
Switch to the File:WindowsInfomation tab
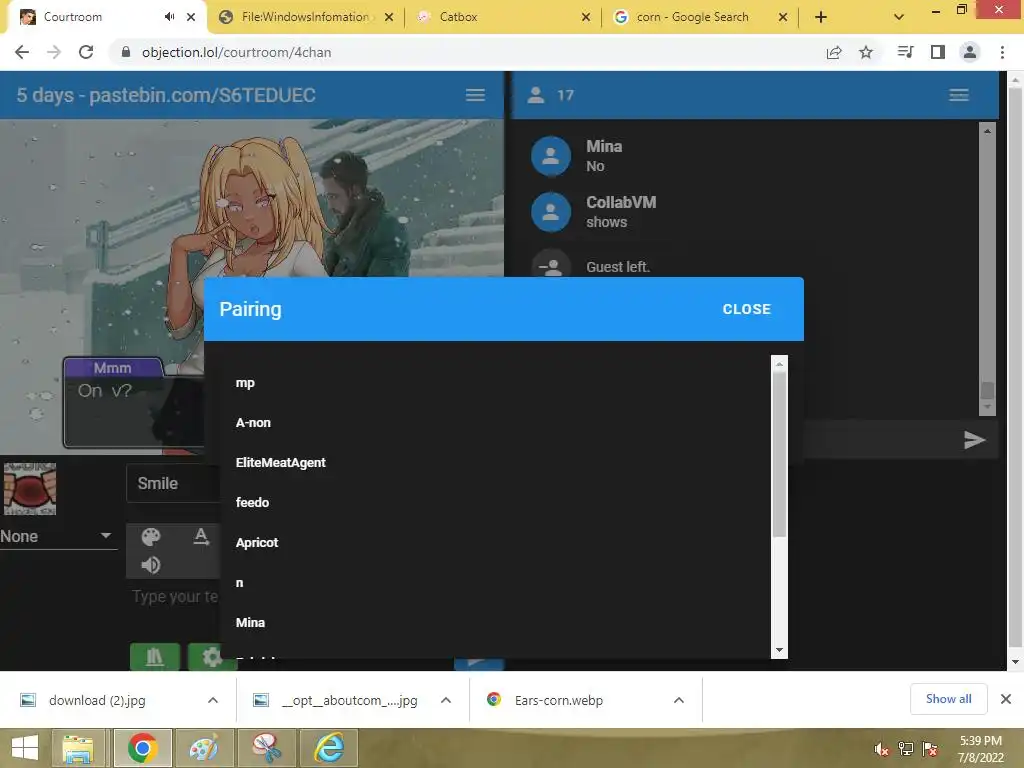(305, 17)
